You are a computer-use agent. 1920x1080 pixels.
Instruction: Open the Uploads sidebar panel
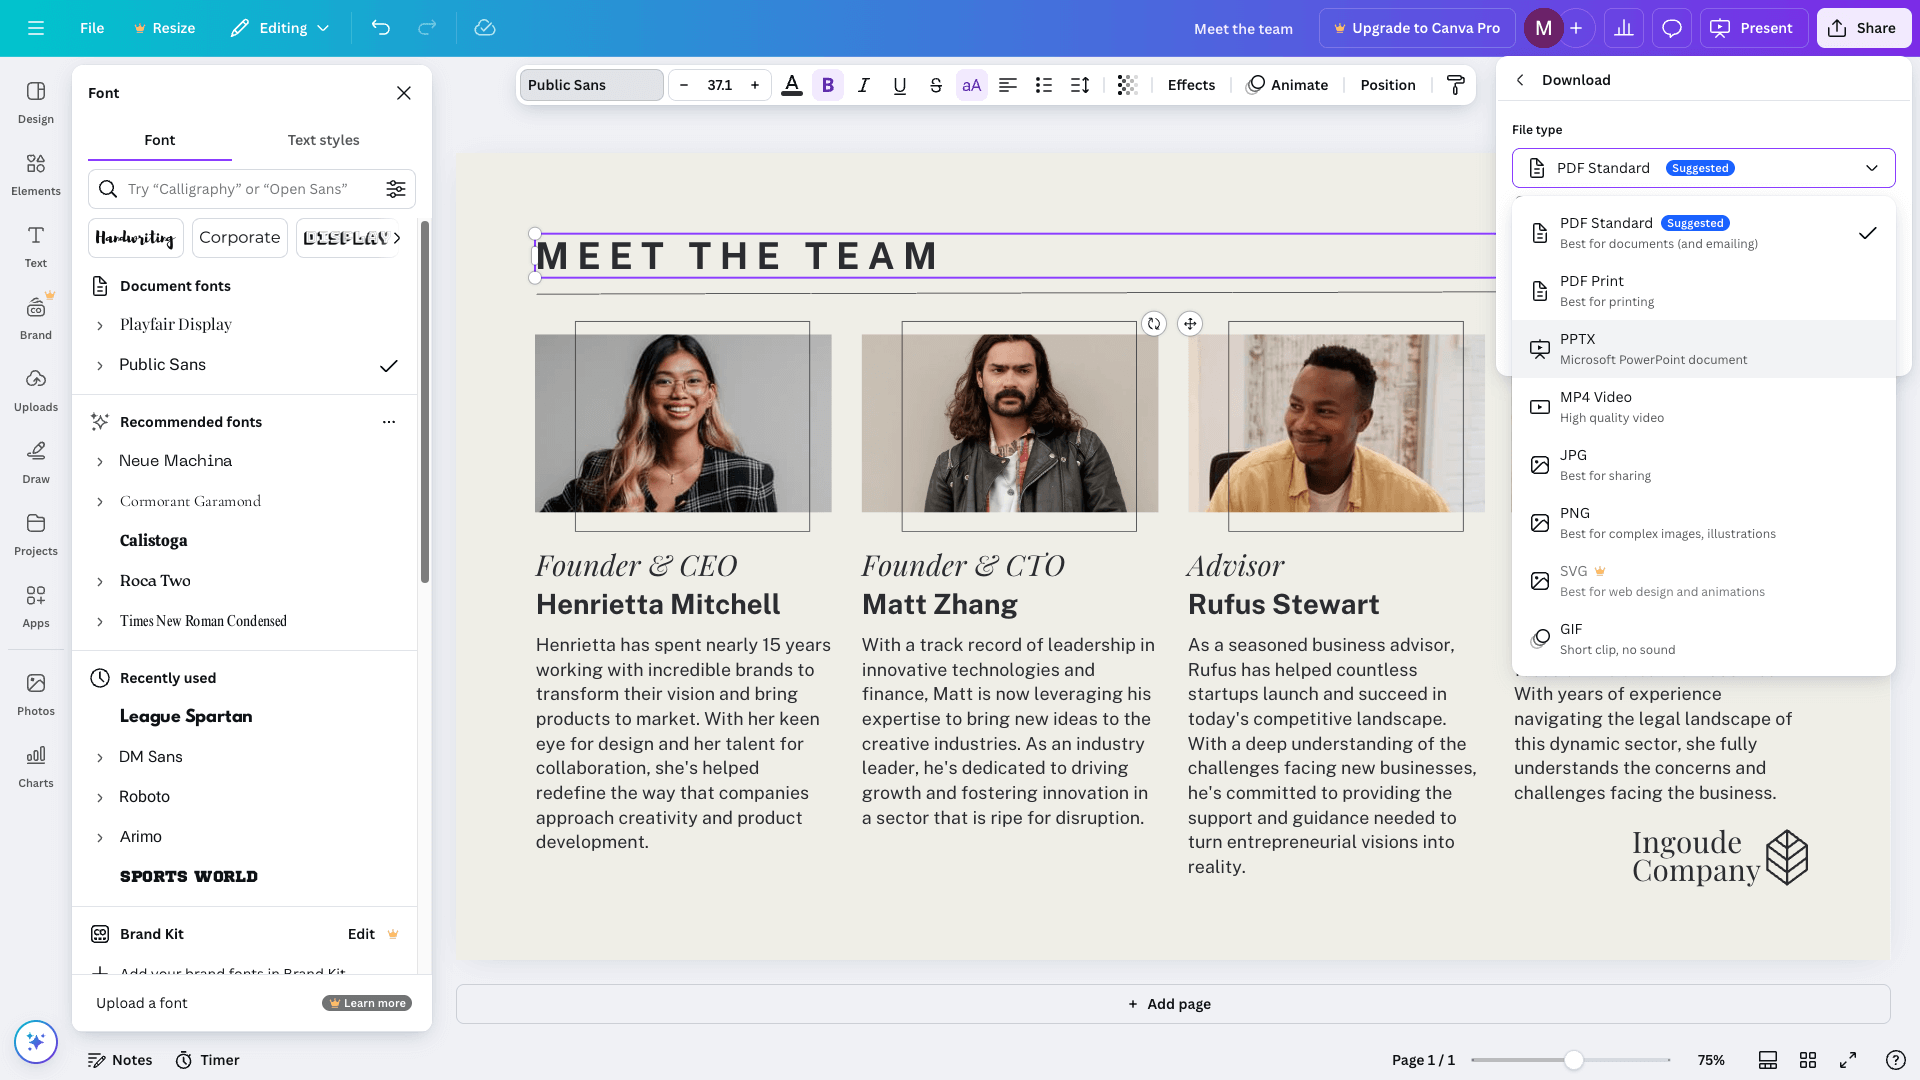pyautogui.click(x=36, y=390)
